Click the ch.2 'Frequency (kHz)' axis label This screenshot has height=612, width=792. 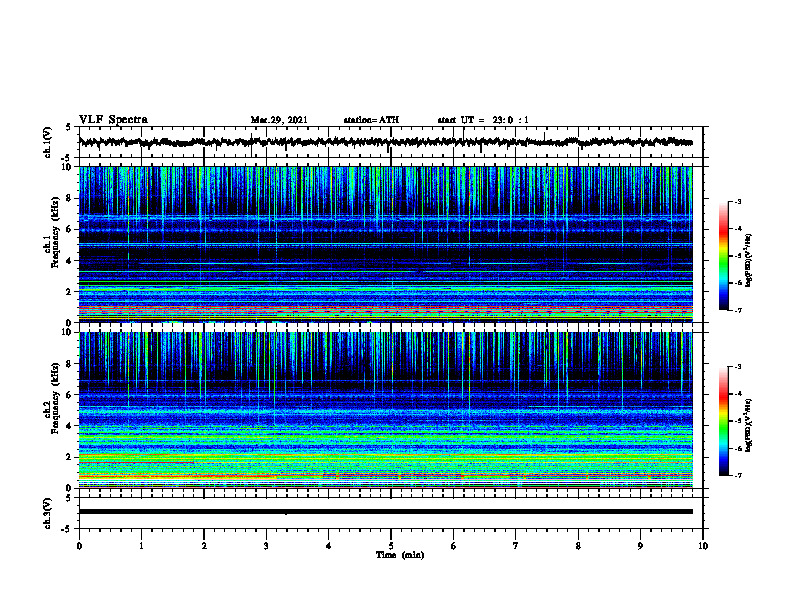[55, 398]
